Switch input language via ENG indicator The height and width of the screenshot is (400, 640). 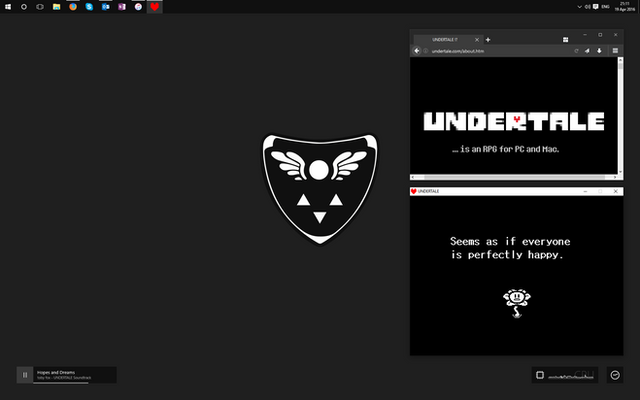(605, 7)
